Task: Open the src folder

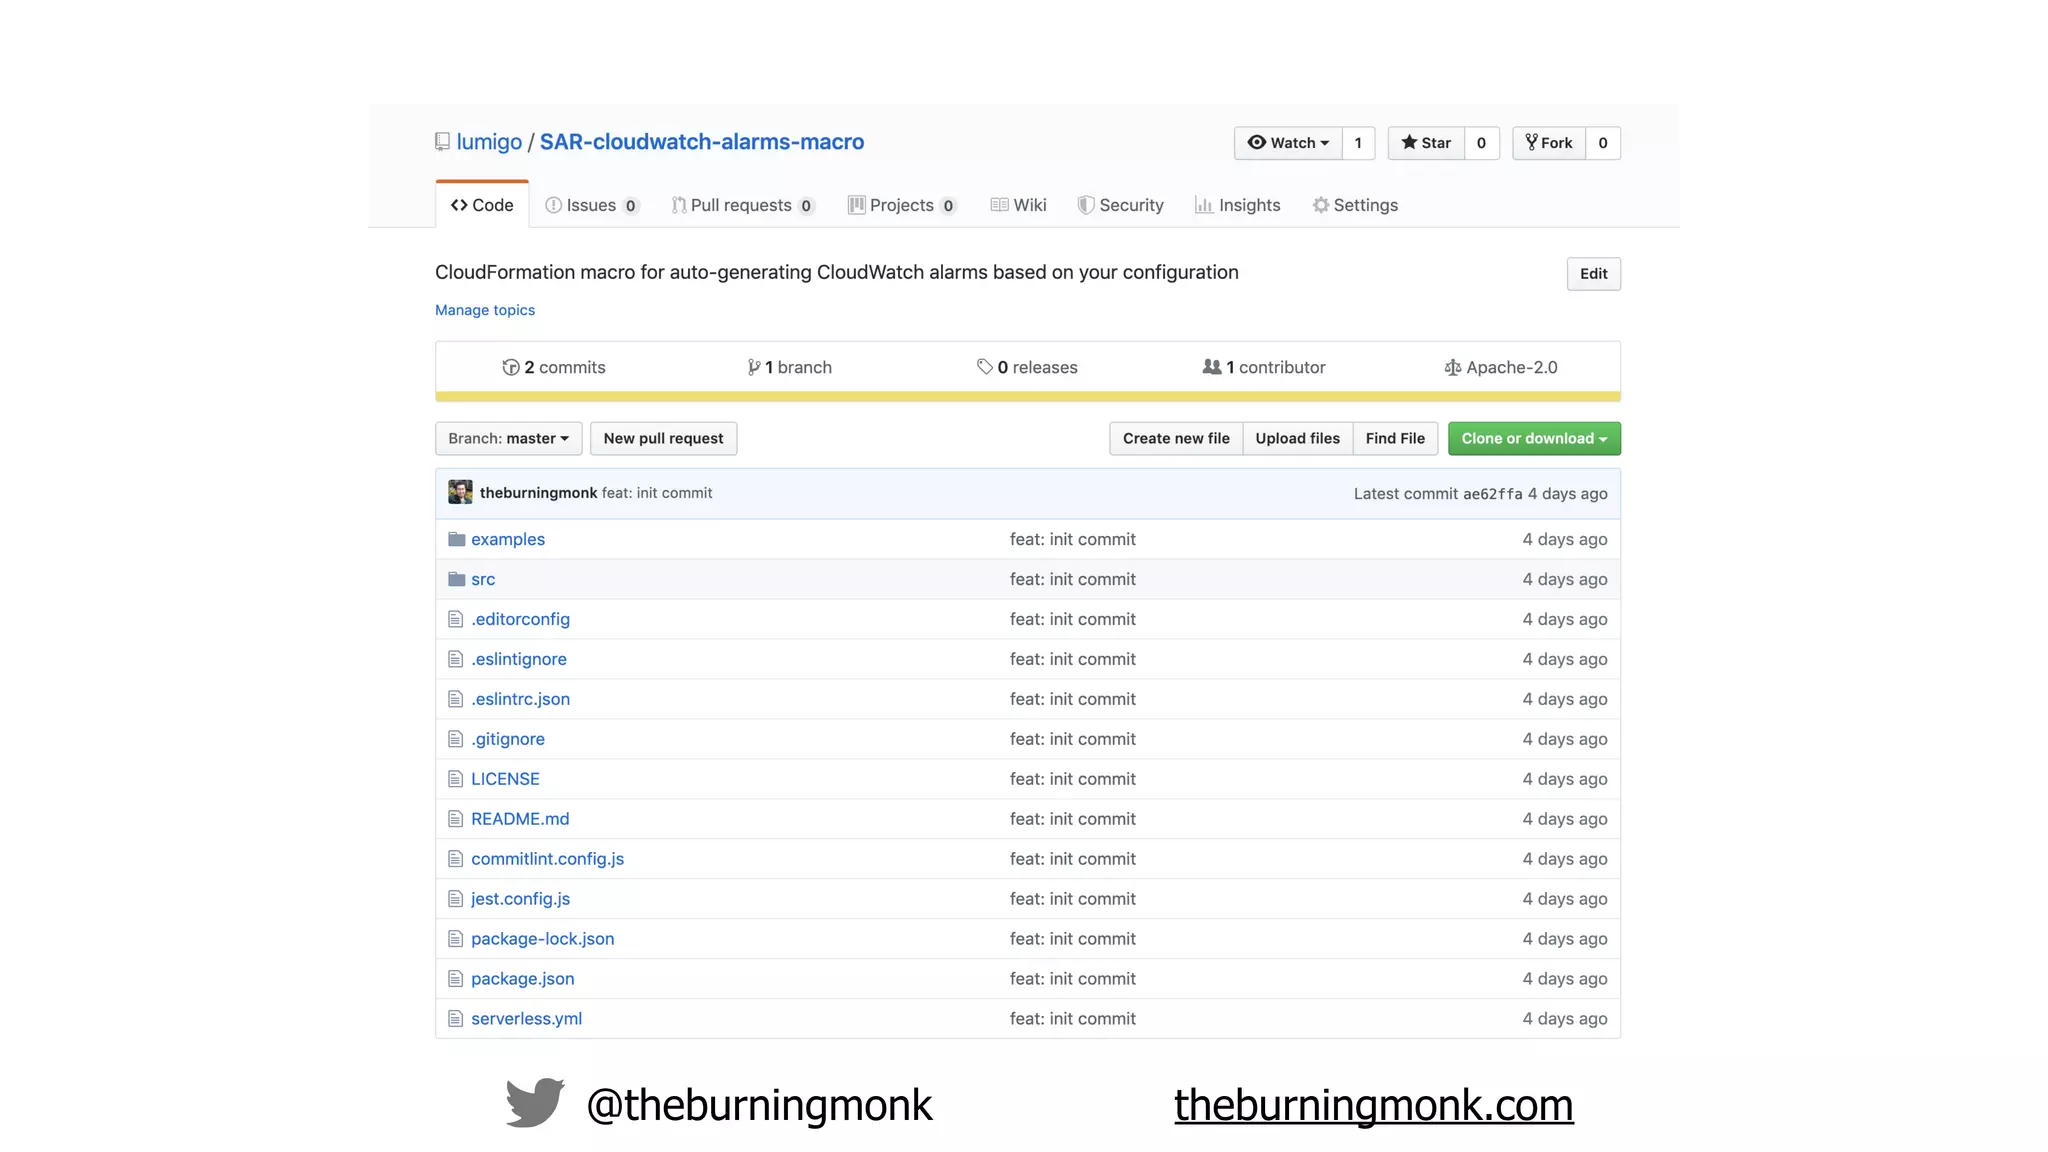Action: [x=483, y=579]
